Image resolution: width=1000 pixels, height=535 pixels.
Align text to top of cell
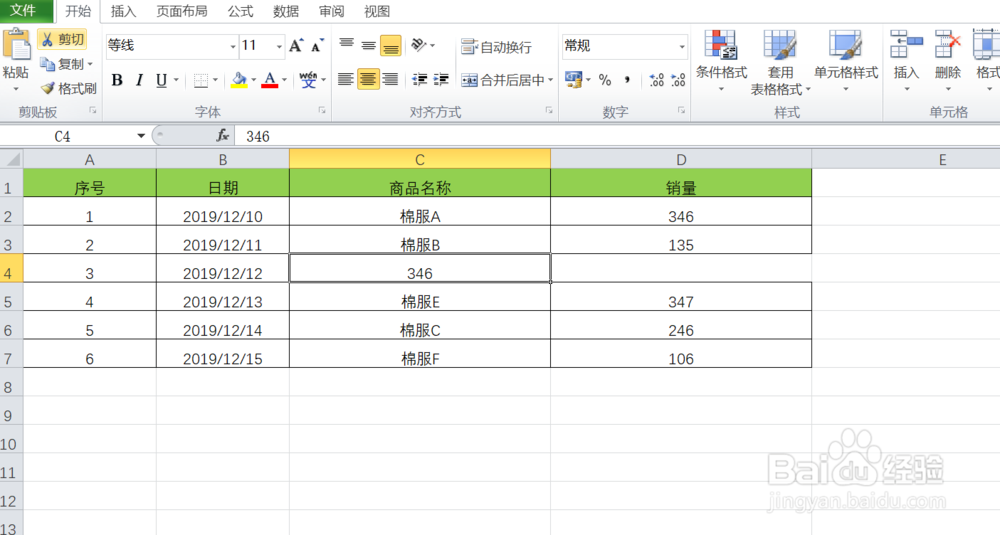[346, 45]
